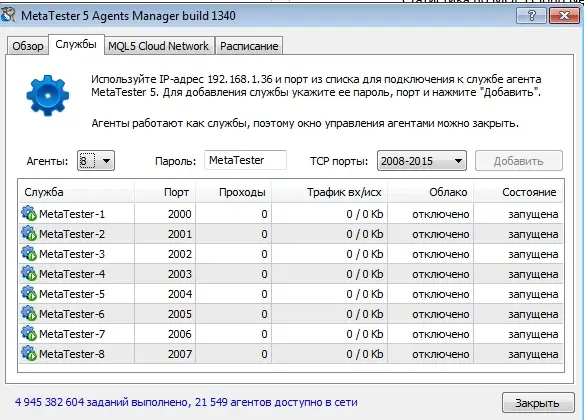This screenshot has width=584, height=420.
Task: Click the Пароль input field
Action: 245,160
